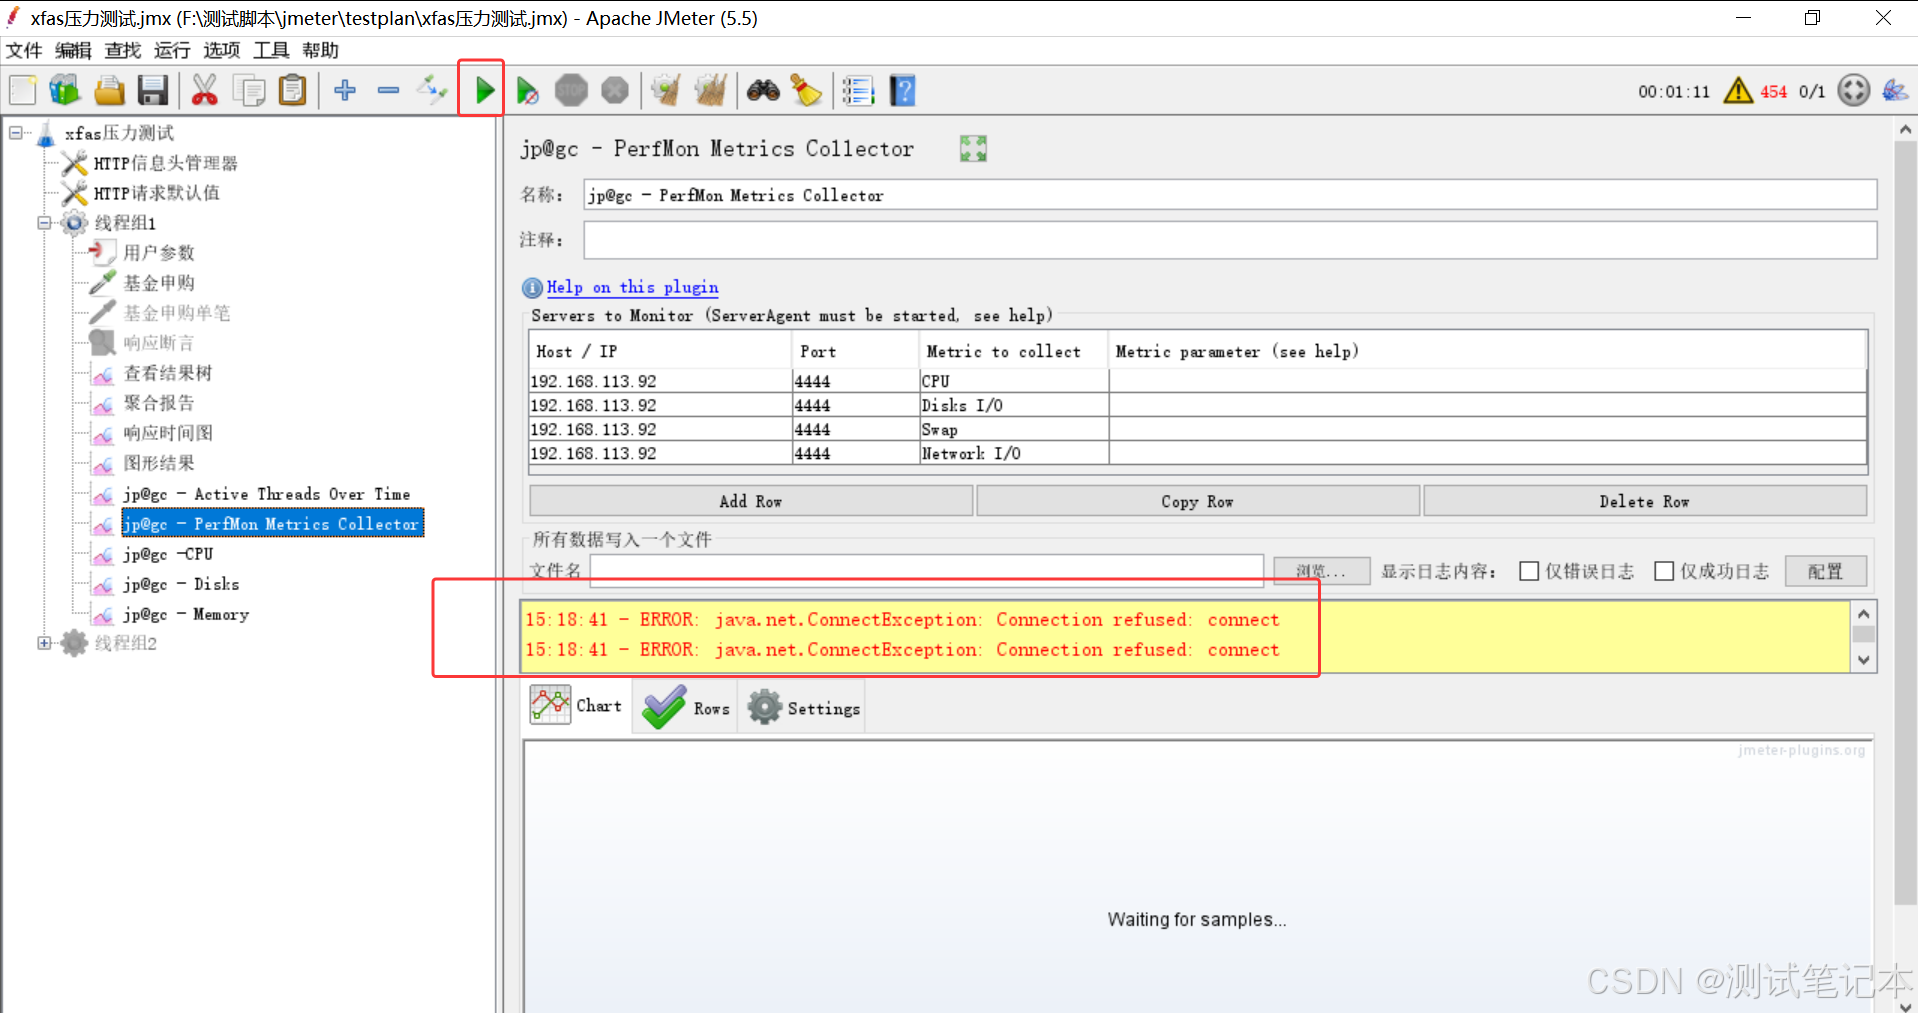Click the info icon beside Help link

point(532,288)
